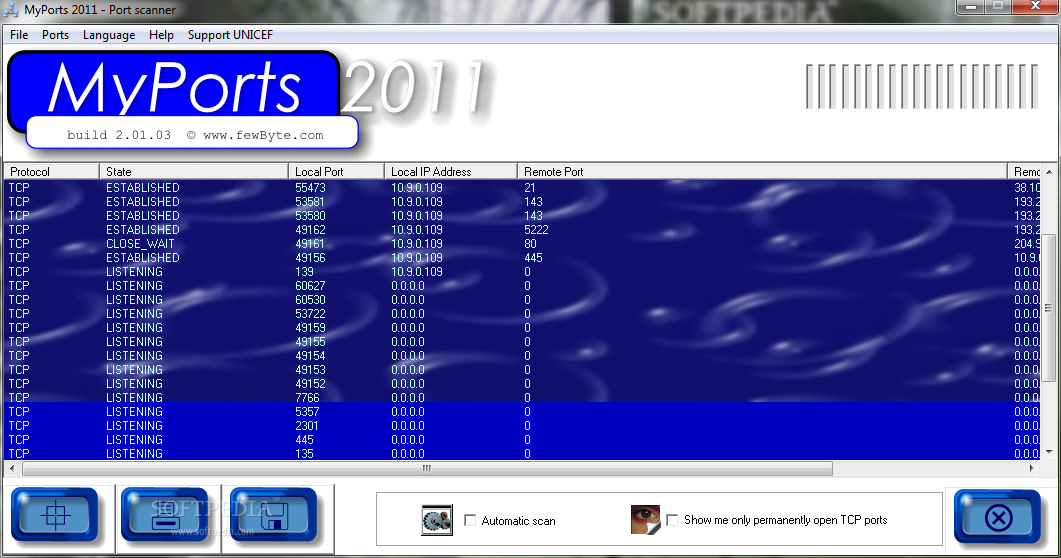
Task: Select the row with local port 49156
Action: tap(522, 258)
